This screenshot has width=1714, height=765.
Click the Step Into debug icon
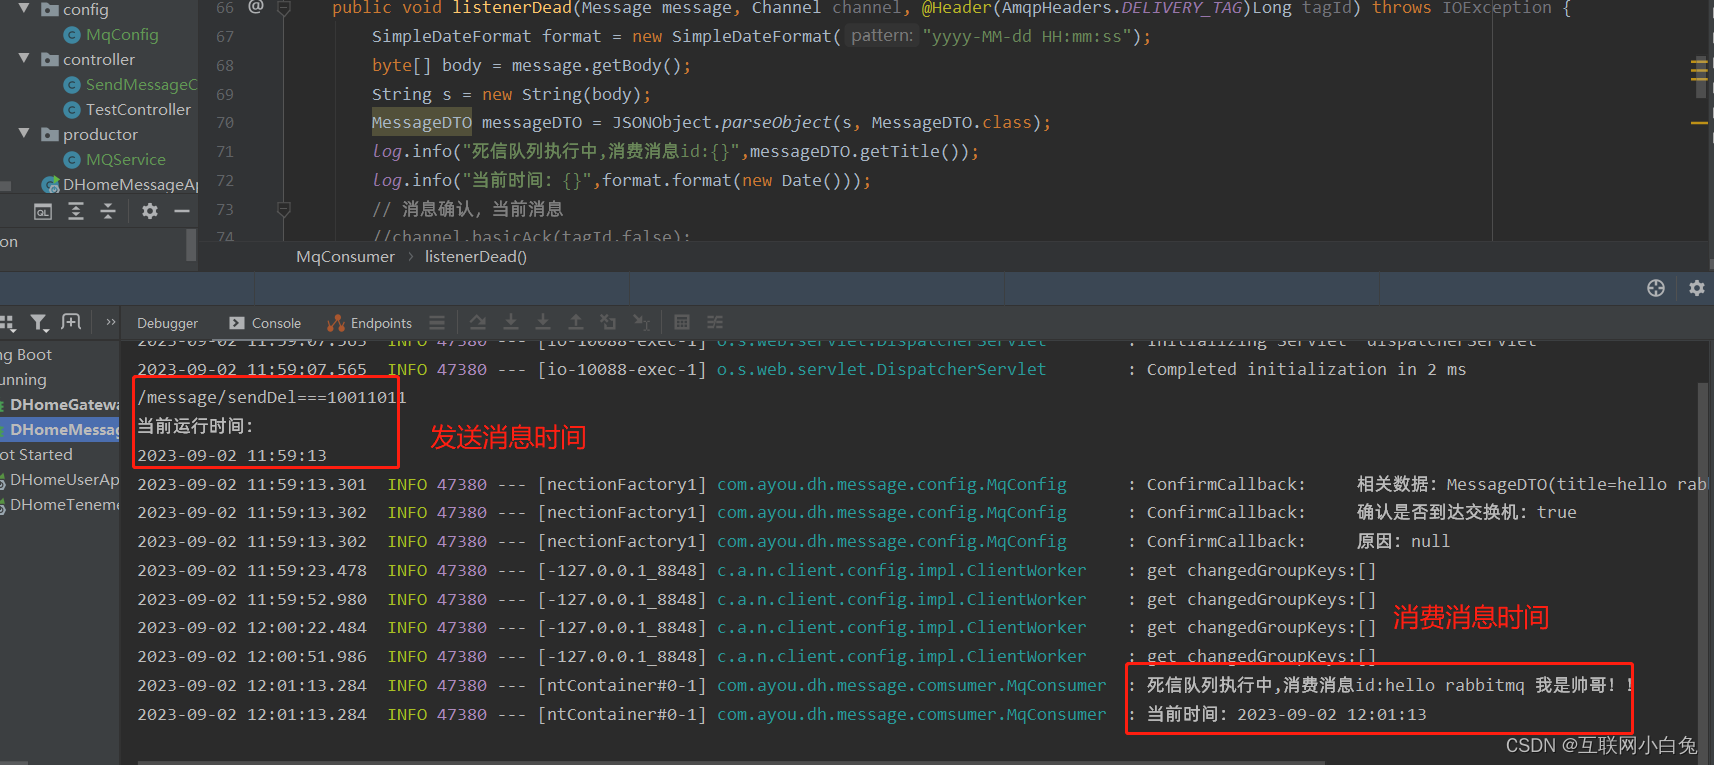point(511,322)
